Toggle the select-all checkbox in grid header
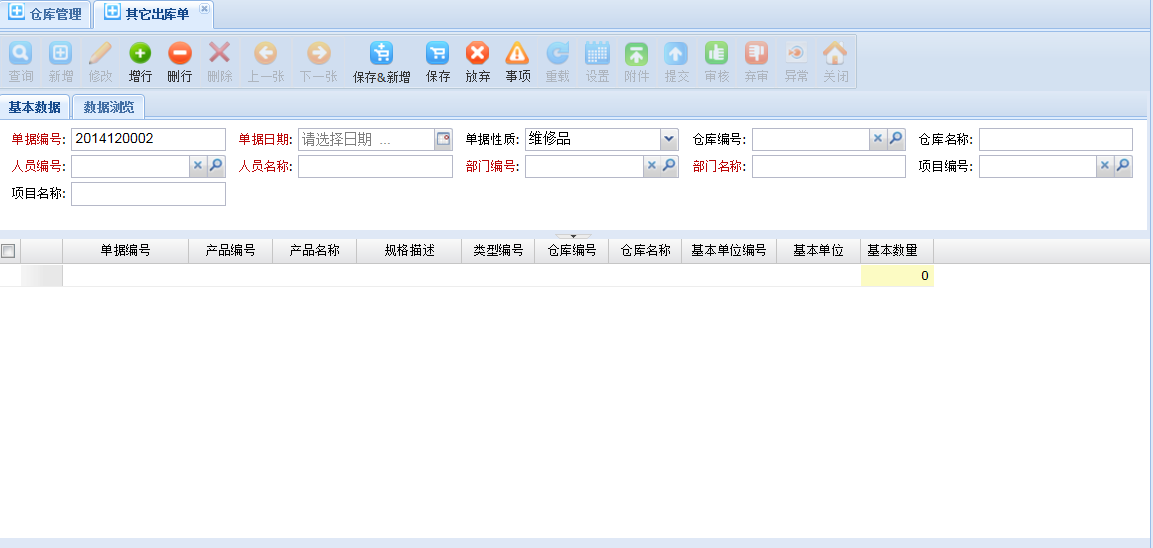Screen dimensions: 1153x548 point(9,251)
